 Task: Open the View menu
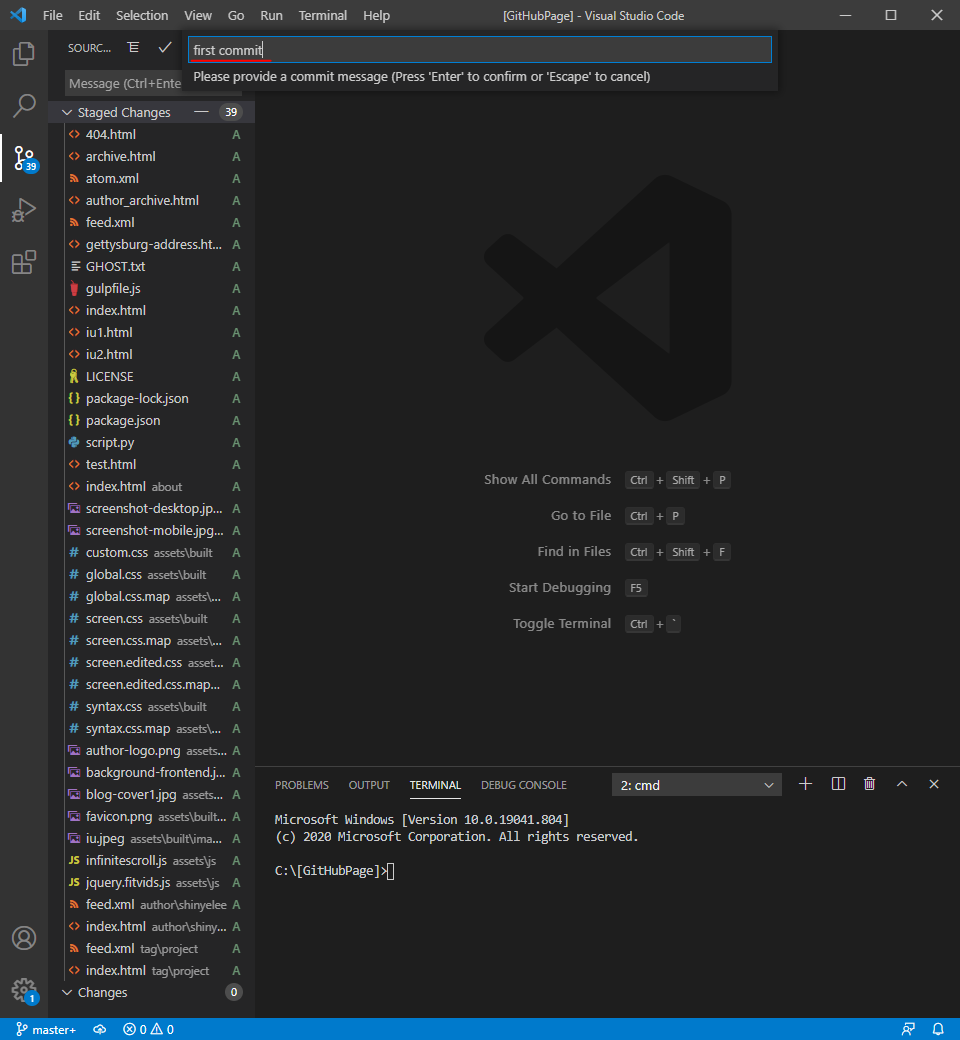pyautogui.click(x=198, y=15)
